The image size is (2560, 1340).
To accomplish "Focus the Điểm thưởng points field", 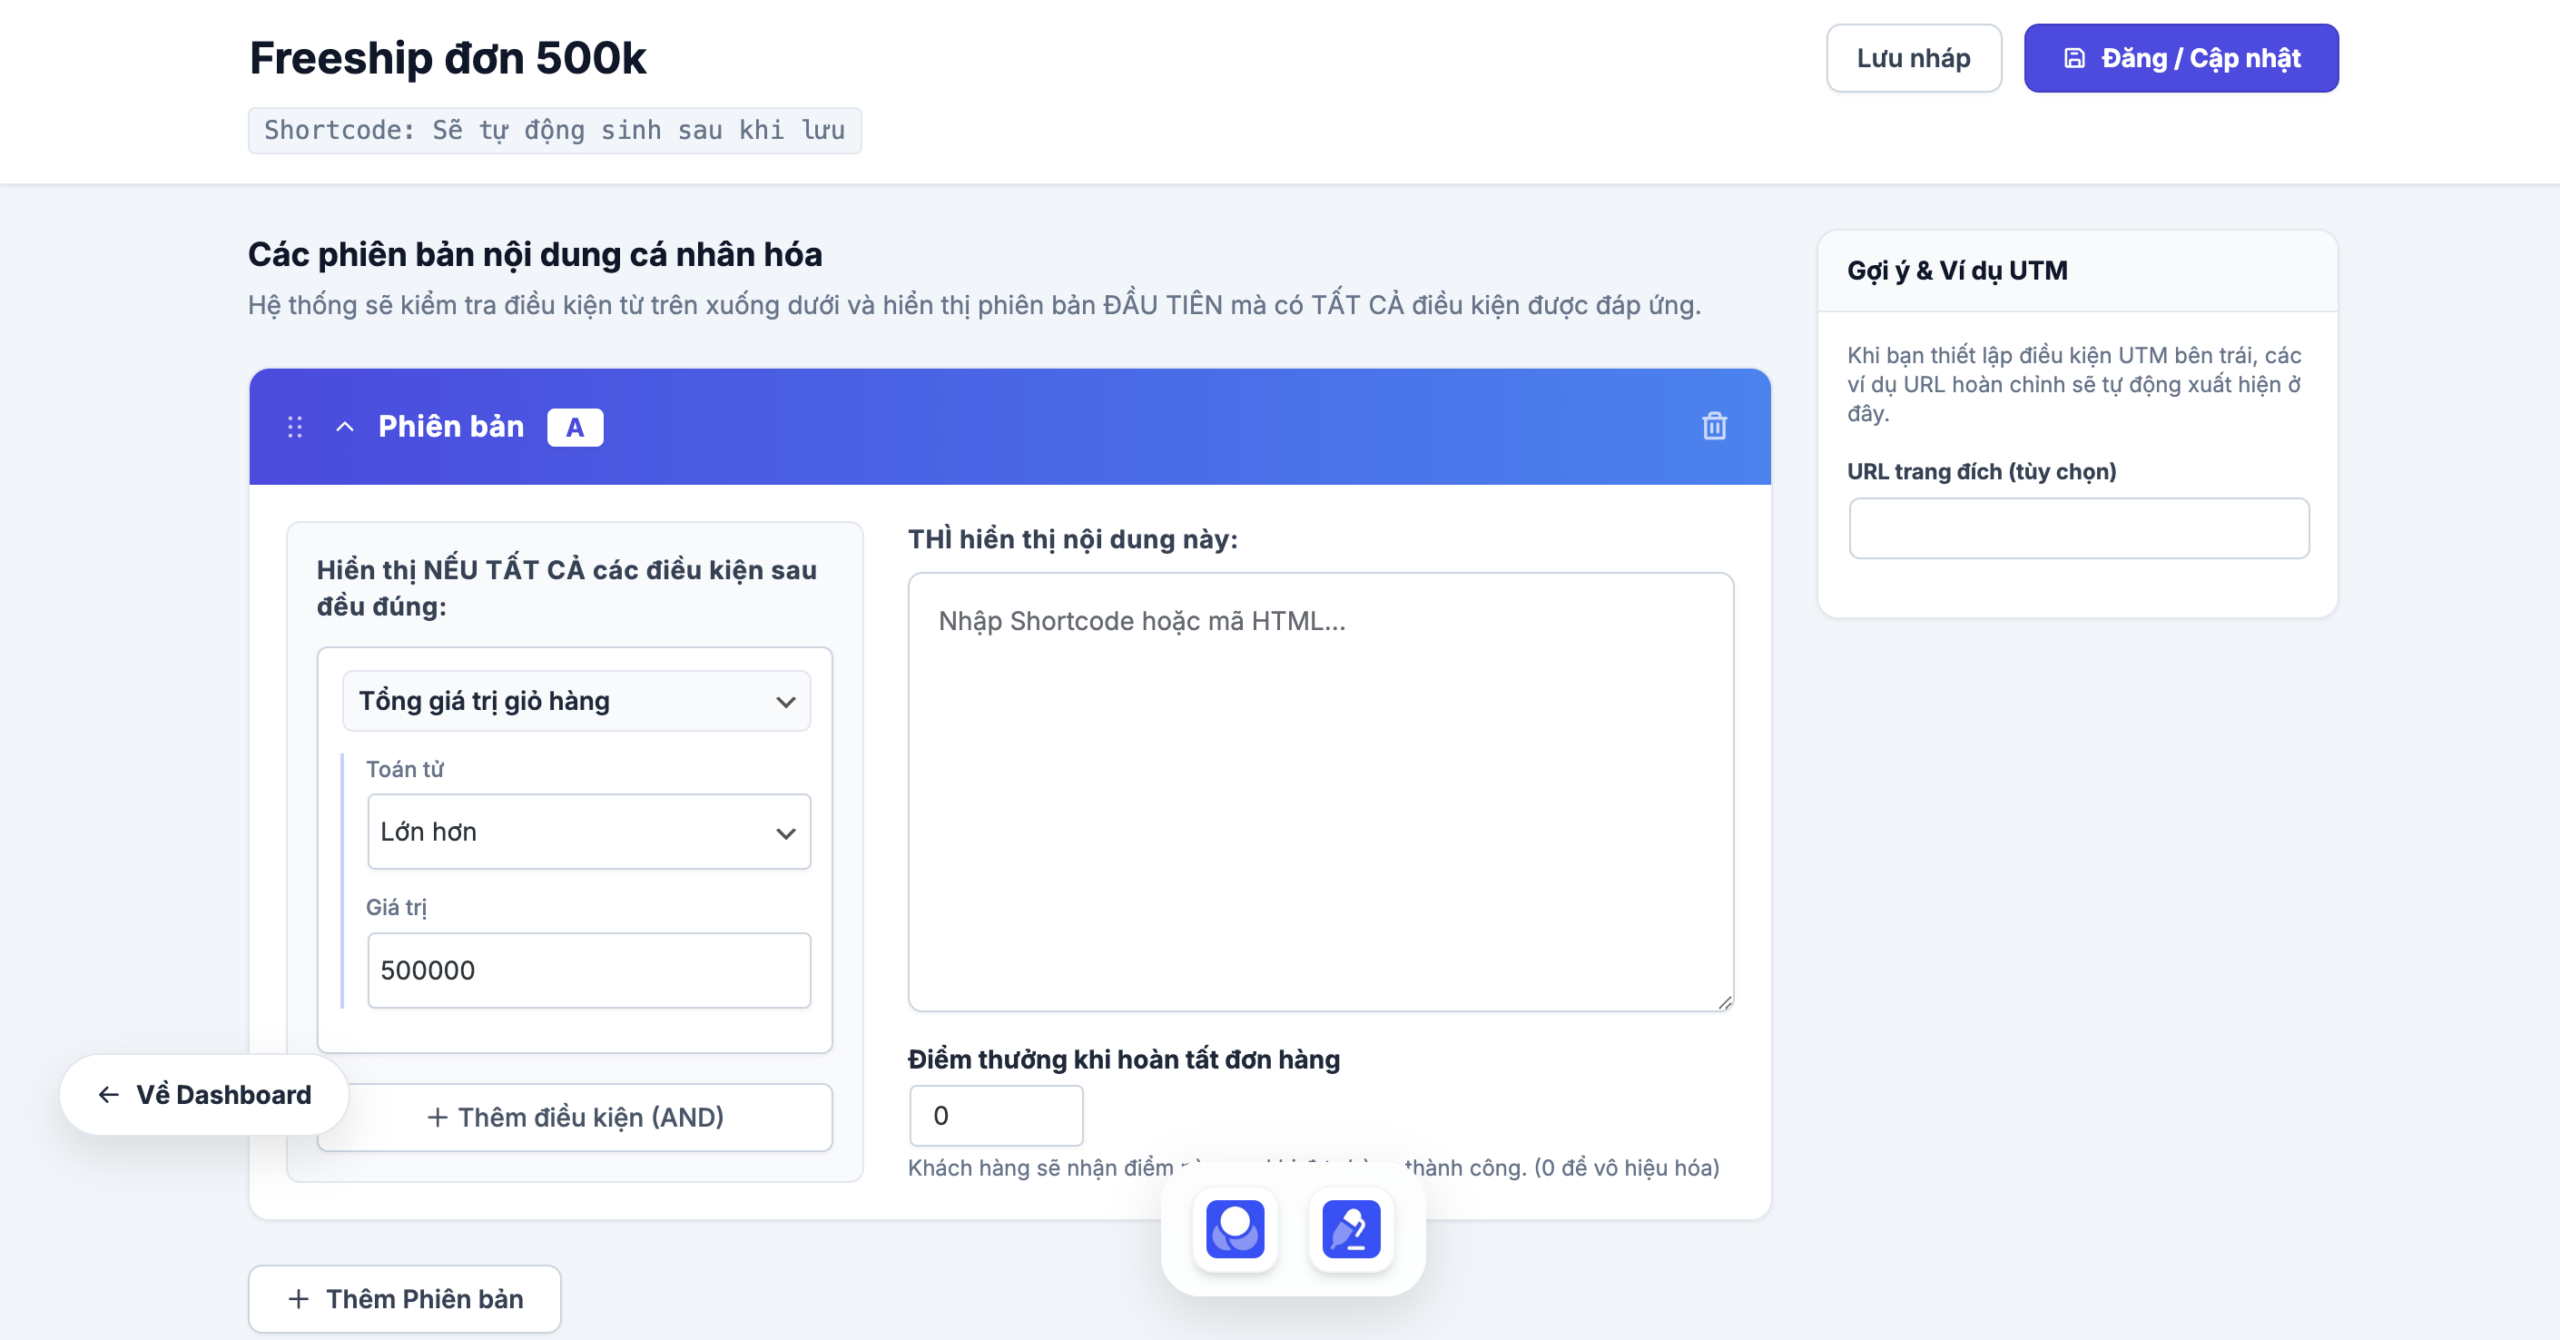I will tap(996, 1116).
